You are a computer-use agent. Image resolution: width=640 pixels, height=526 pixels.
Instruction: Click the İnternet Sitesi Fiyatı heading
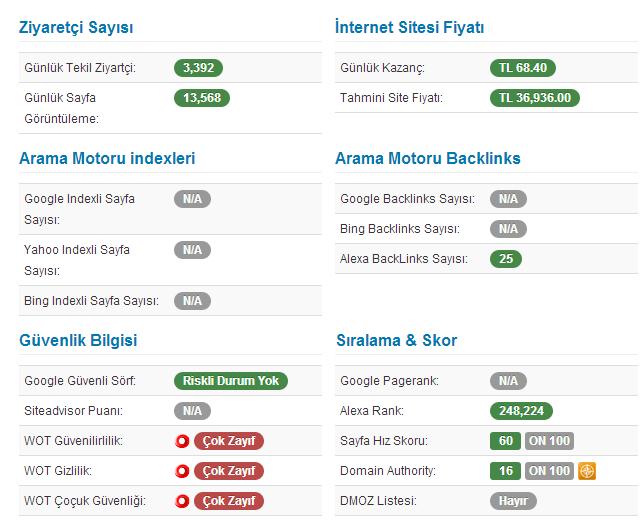[410, 28]
